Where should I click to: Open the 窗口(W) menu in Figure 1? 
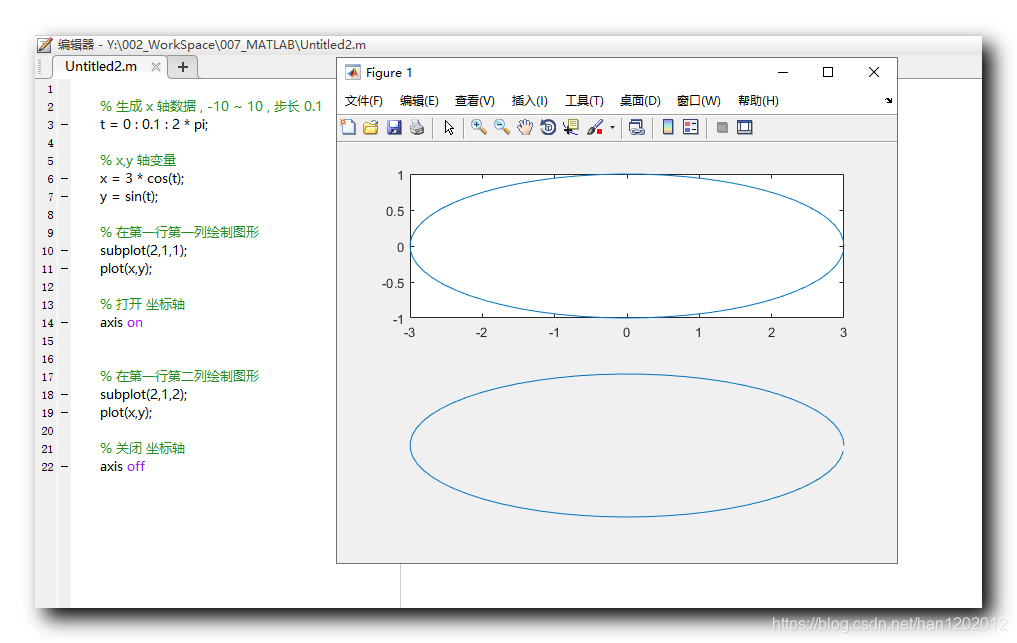click(x=699, y=101)
